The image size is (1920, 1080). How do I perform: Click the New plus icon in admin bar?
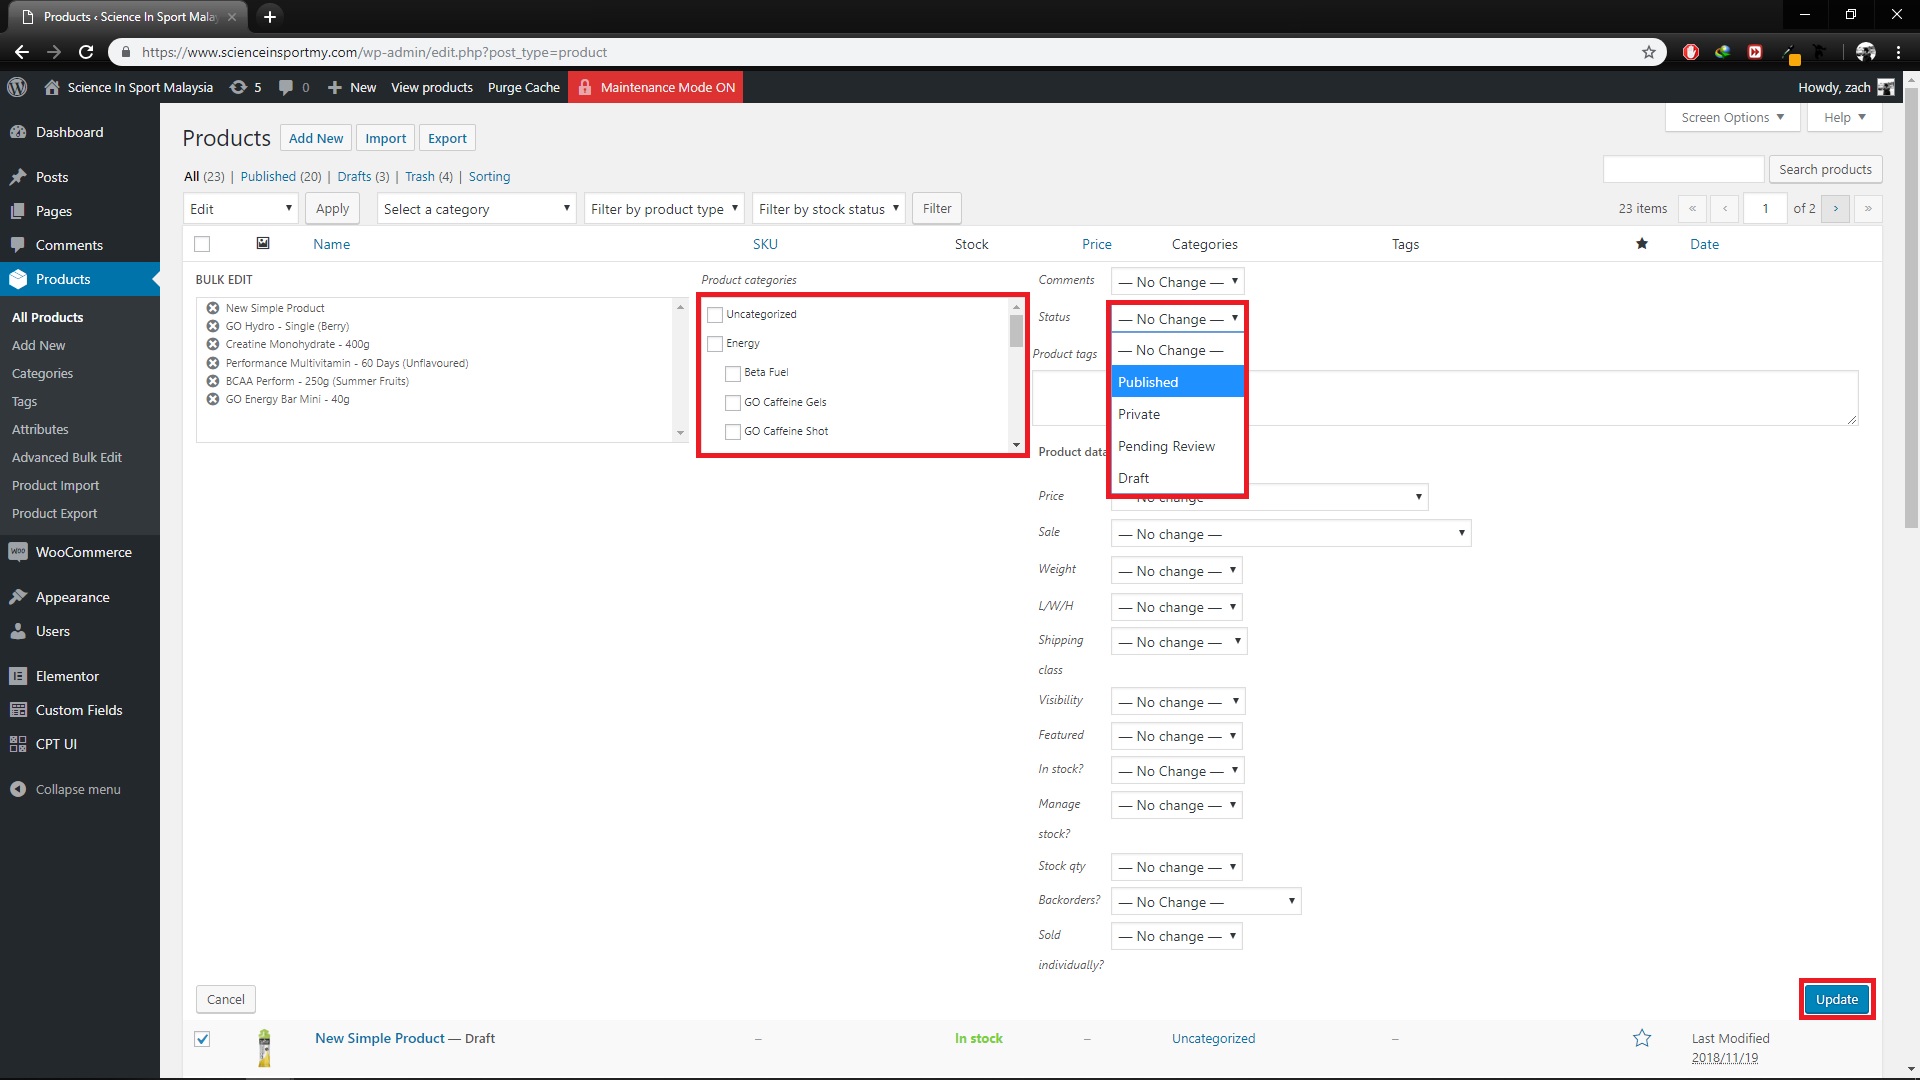335,87
